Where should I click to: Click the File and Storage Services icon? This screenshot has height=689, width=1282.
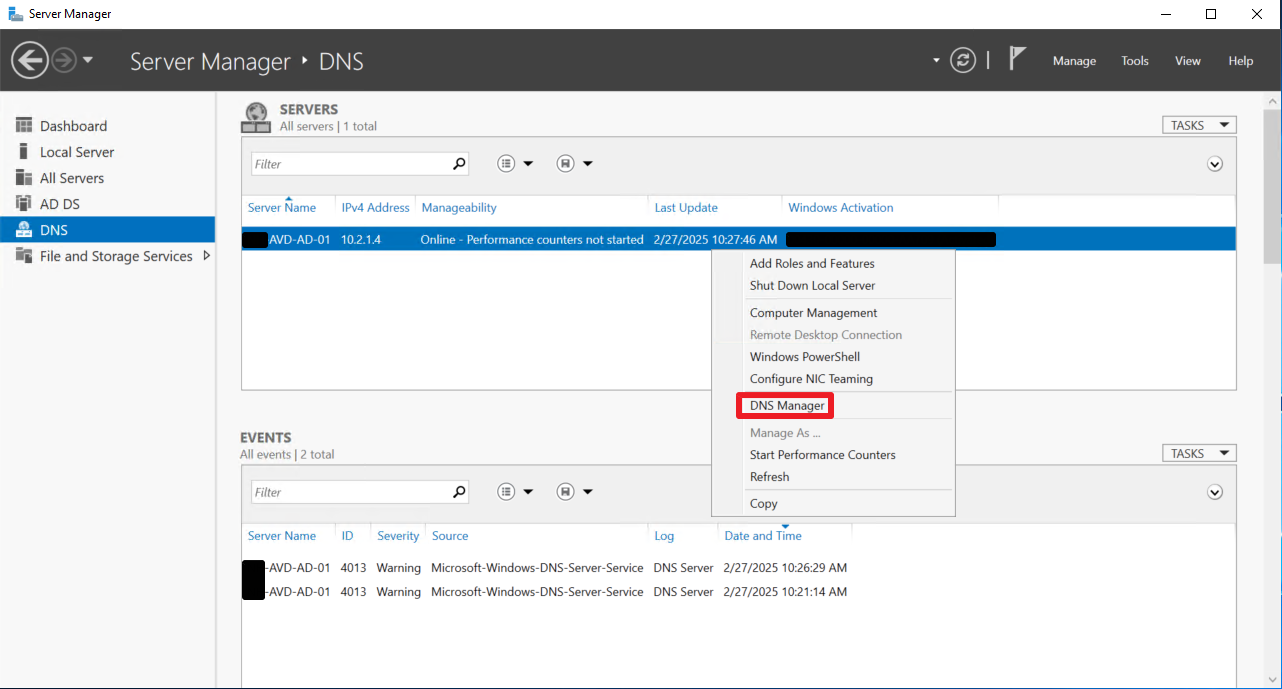[24, 255]
